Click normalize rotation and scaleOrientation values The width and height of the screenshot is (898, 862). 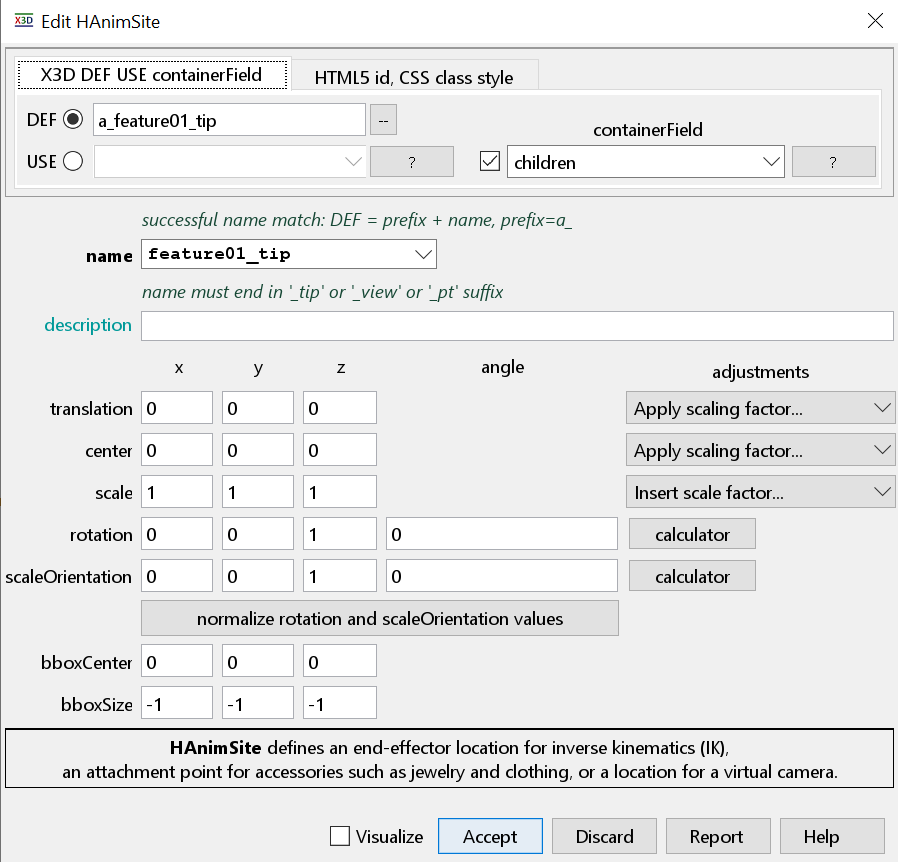(x=380, y=618)
